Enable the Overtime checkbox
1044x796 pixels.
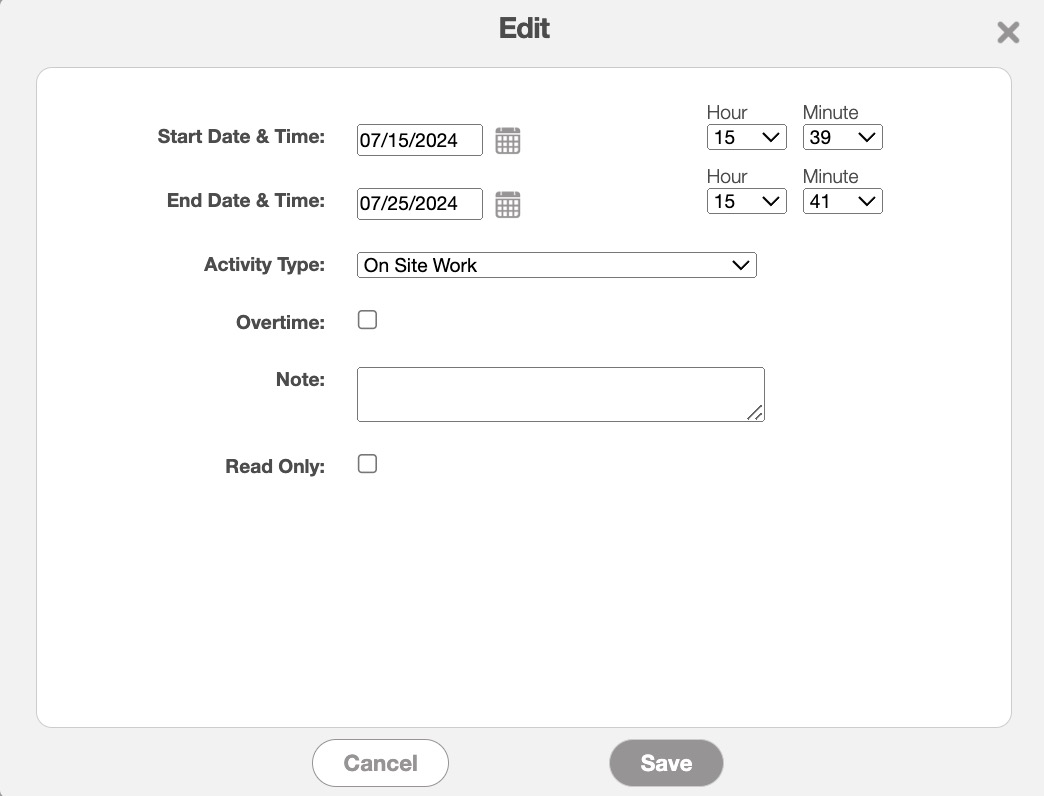(368, 321)
